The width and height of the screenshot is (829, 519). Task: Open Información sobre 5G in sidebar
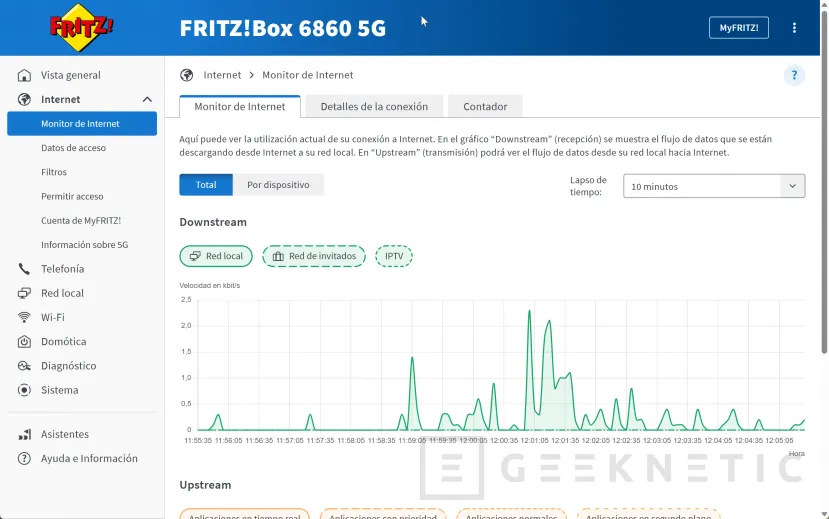pyautogui.click(x=85, y=245)
